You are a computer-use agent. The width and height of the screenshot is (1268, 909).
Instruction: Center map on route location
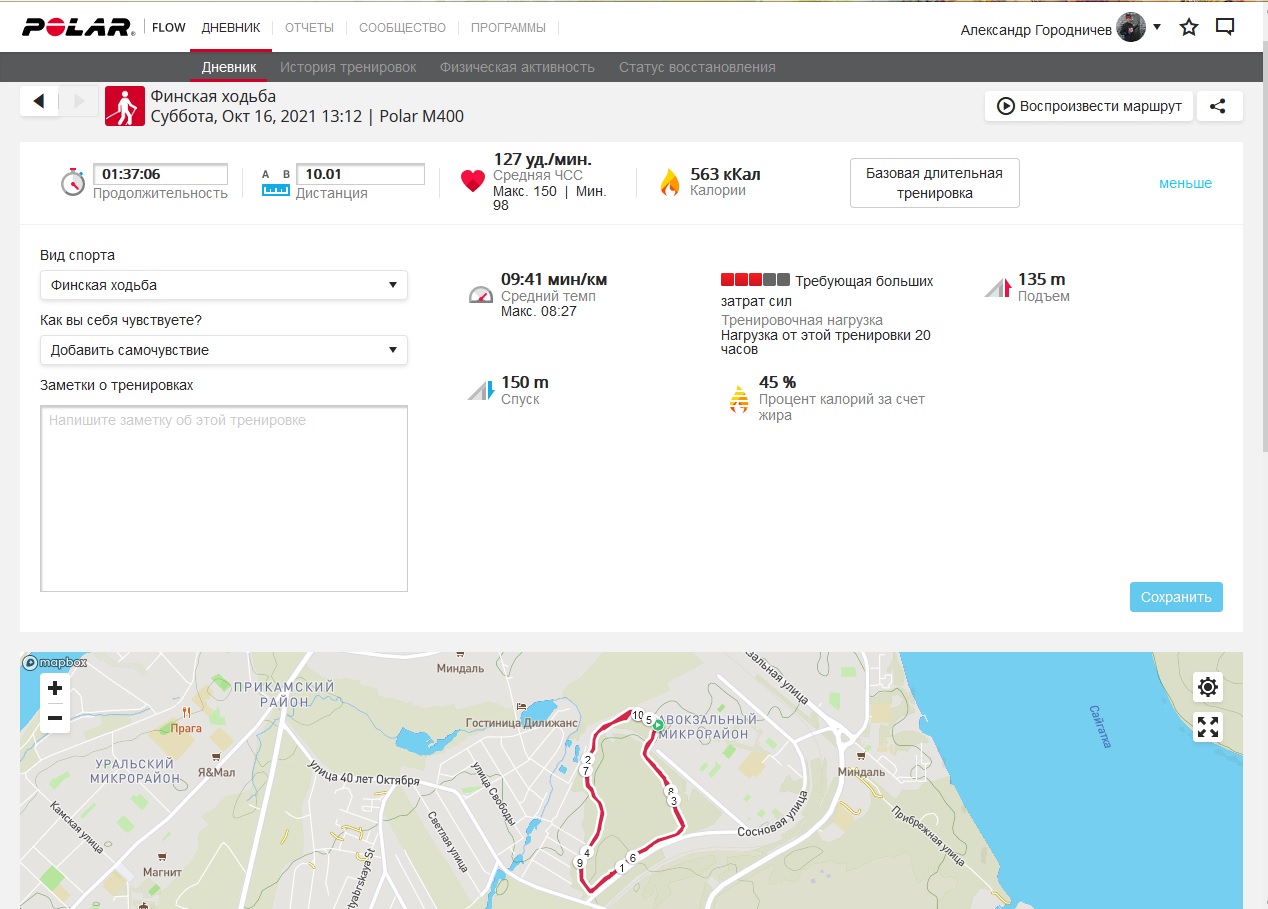click(1208, 687)
